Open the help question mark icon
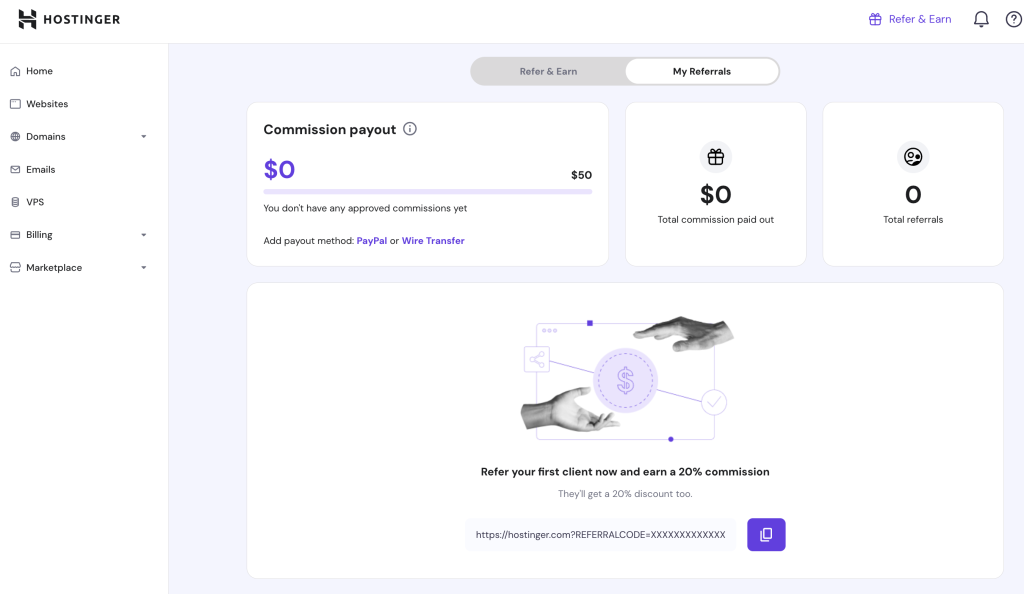This screenshot has width=1024, height=594. point(1011,19)
